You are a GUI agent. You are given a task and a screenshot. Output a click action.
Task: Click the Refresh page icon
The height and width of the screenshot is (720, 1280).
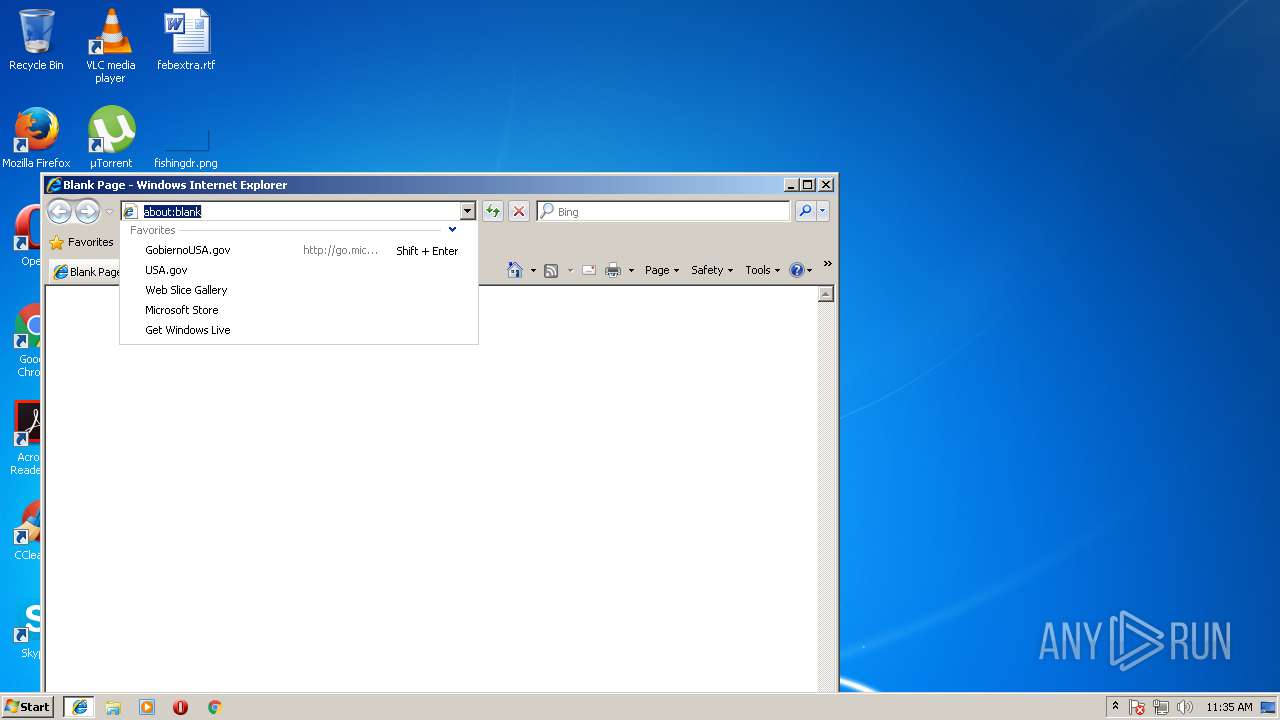492,211
